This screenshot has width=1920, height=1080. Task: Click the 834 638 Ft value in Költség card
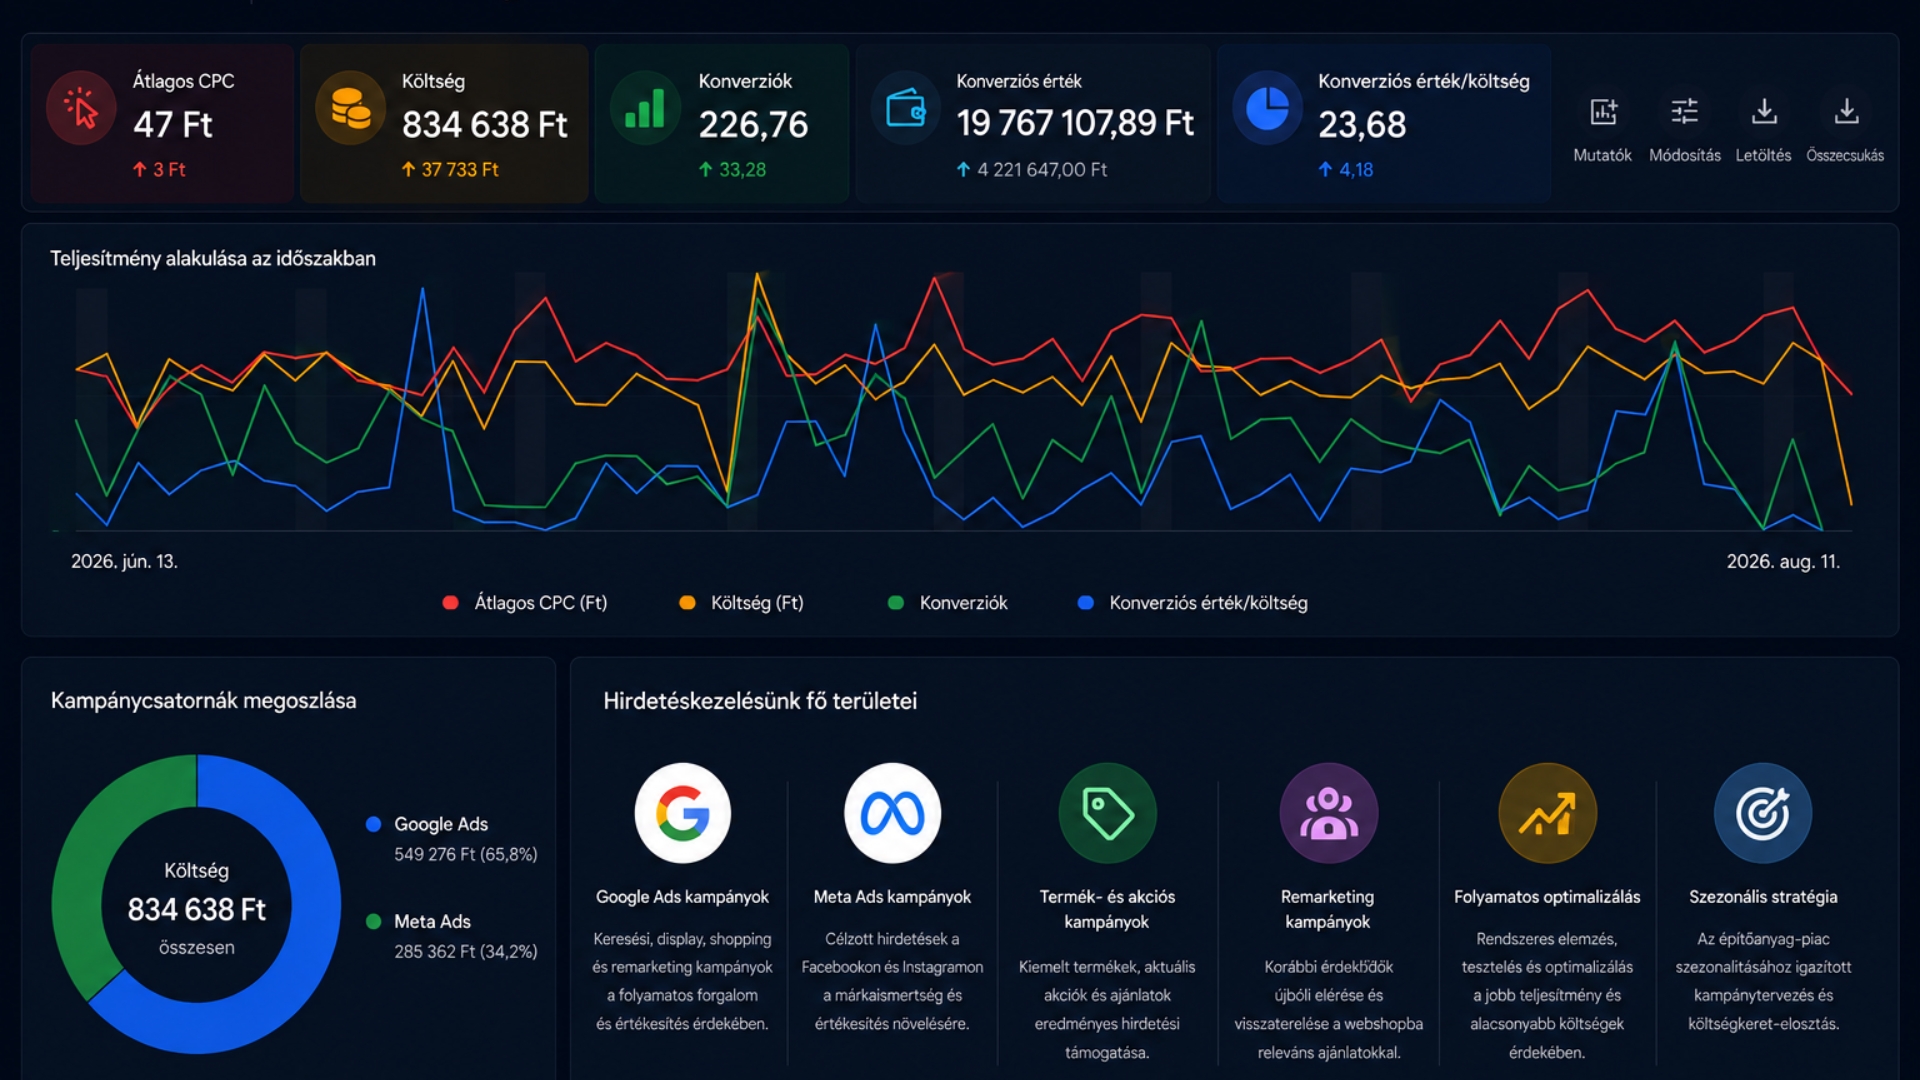484,125
